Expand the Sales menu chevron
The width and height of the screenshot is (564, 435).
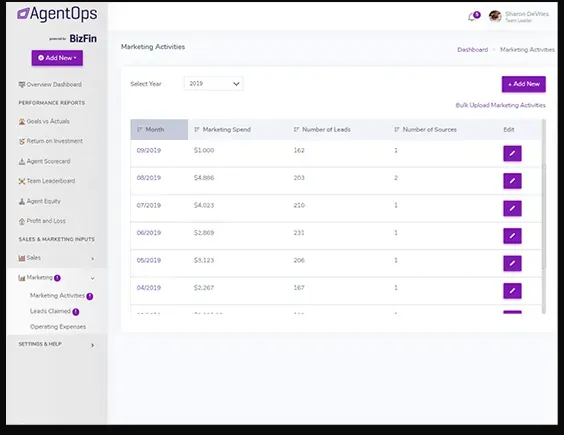[92, 258]
